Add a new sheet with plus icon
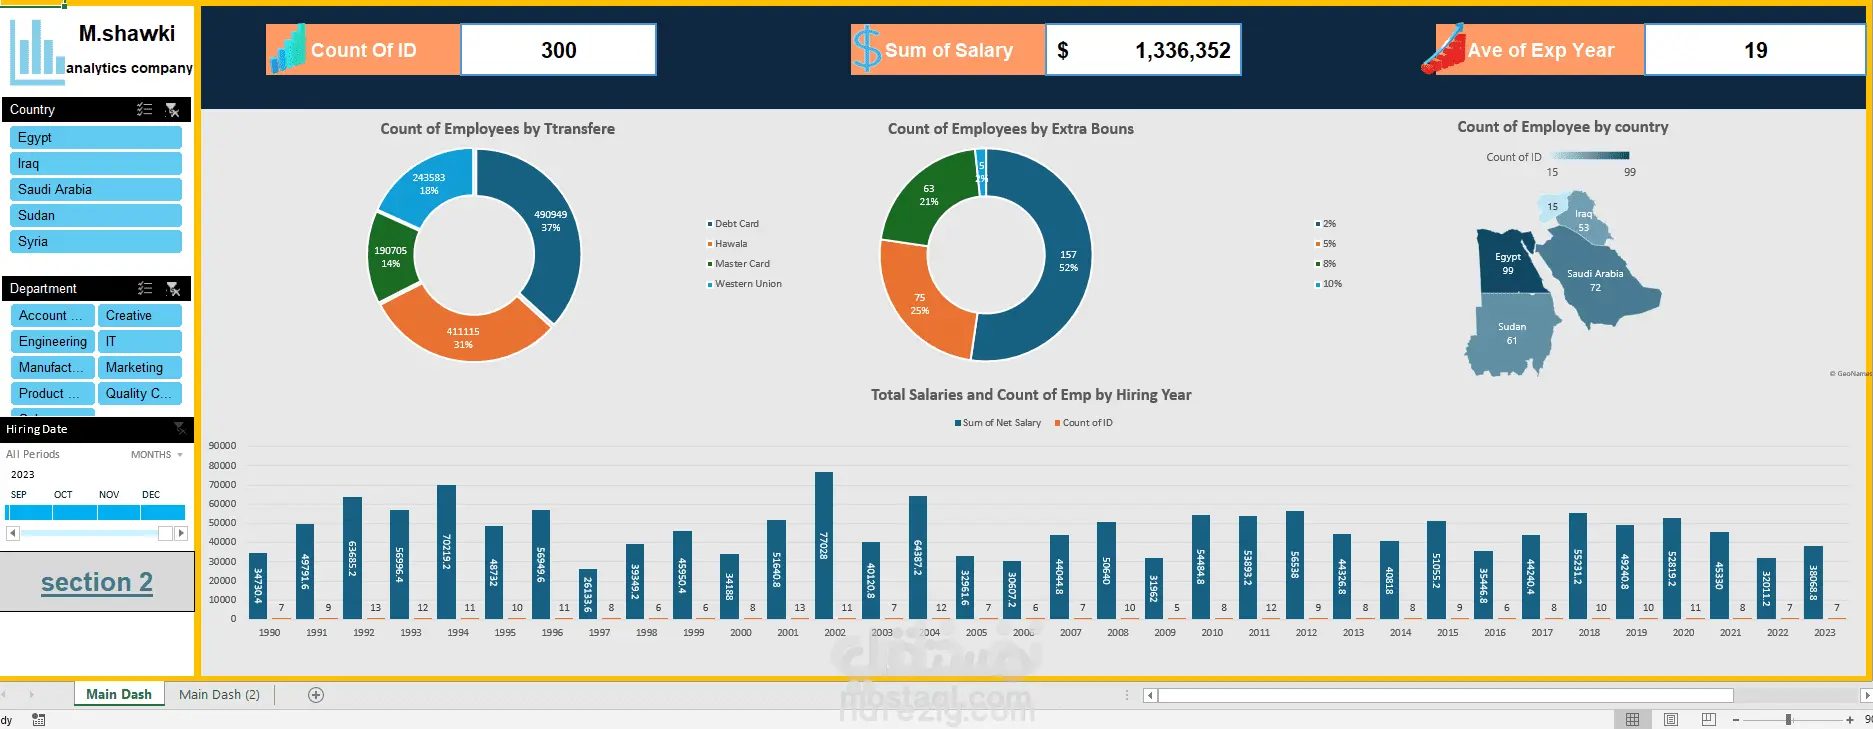Screen dimensions: 1873x729 tap(316, 695)
